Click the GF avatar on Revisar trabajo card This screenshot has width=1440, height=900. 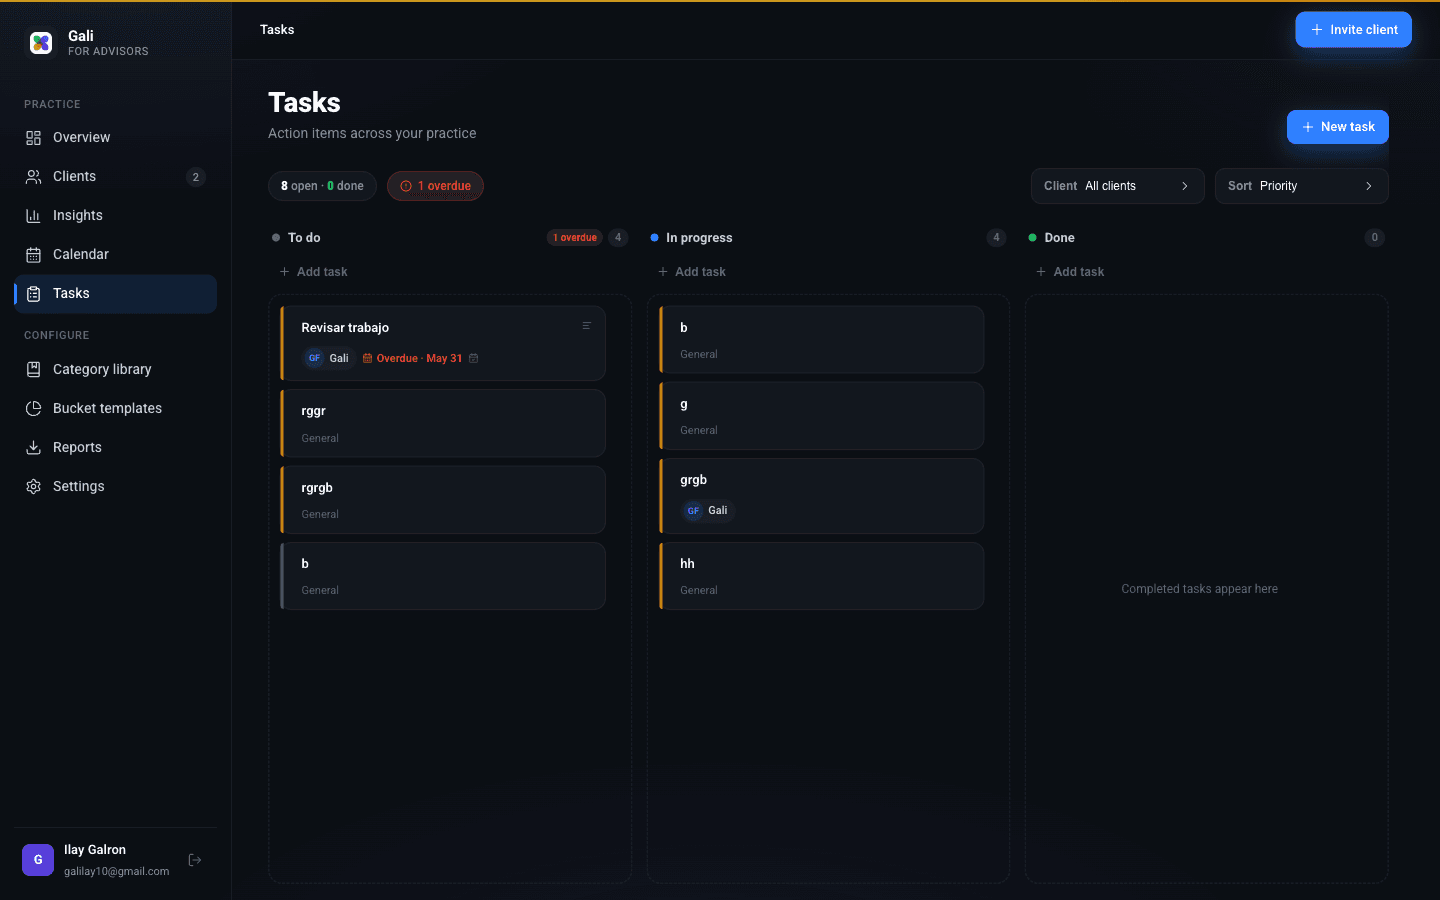315,358
